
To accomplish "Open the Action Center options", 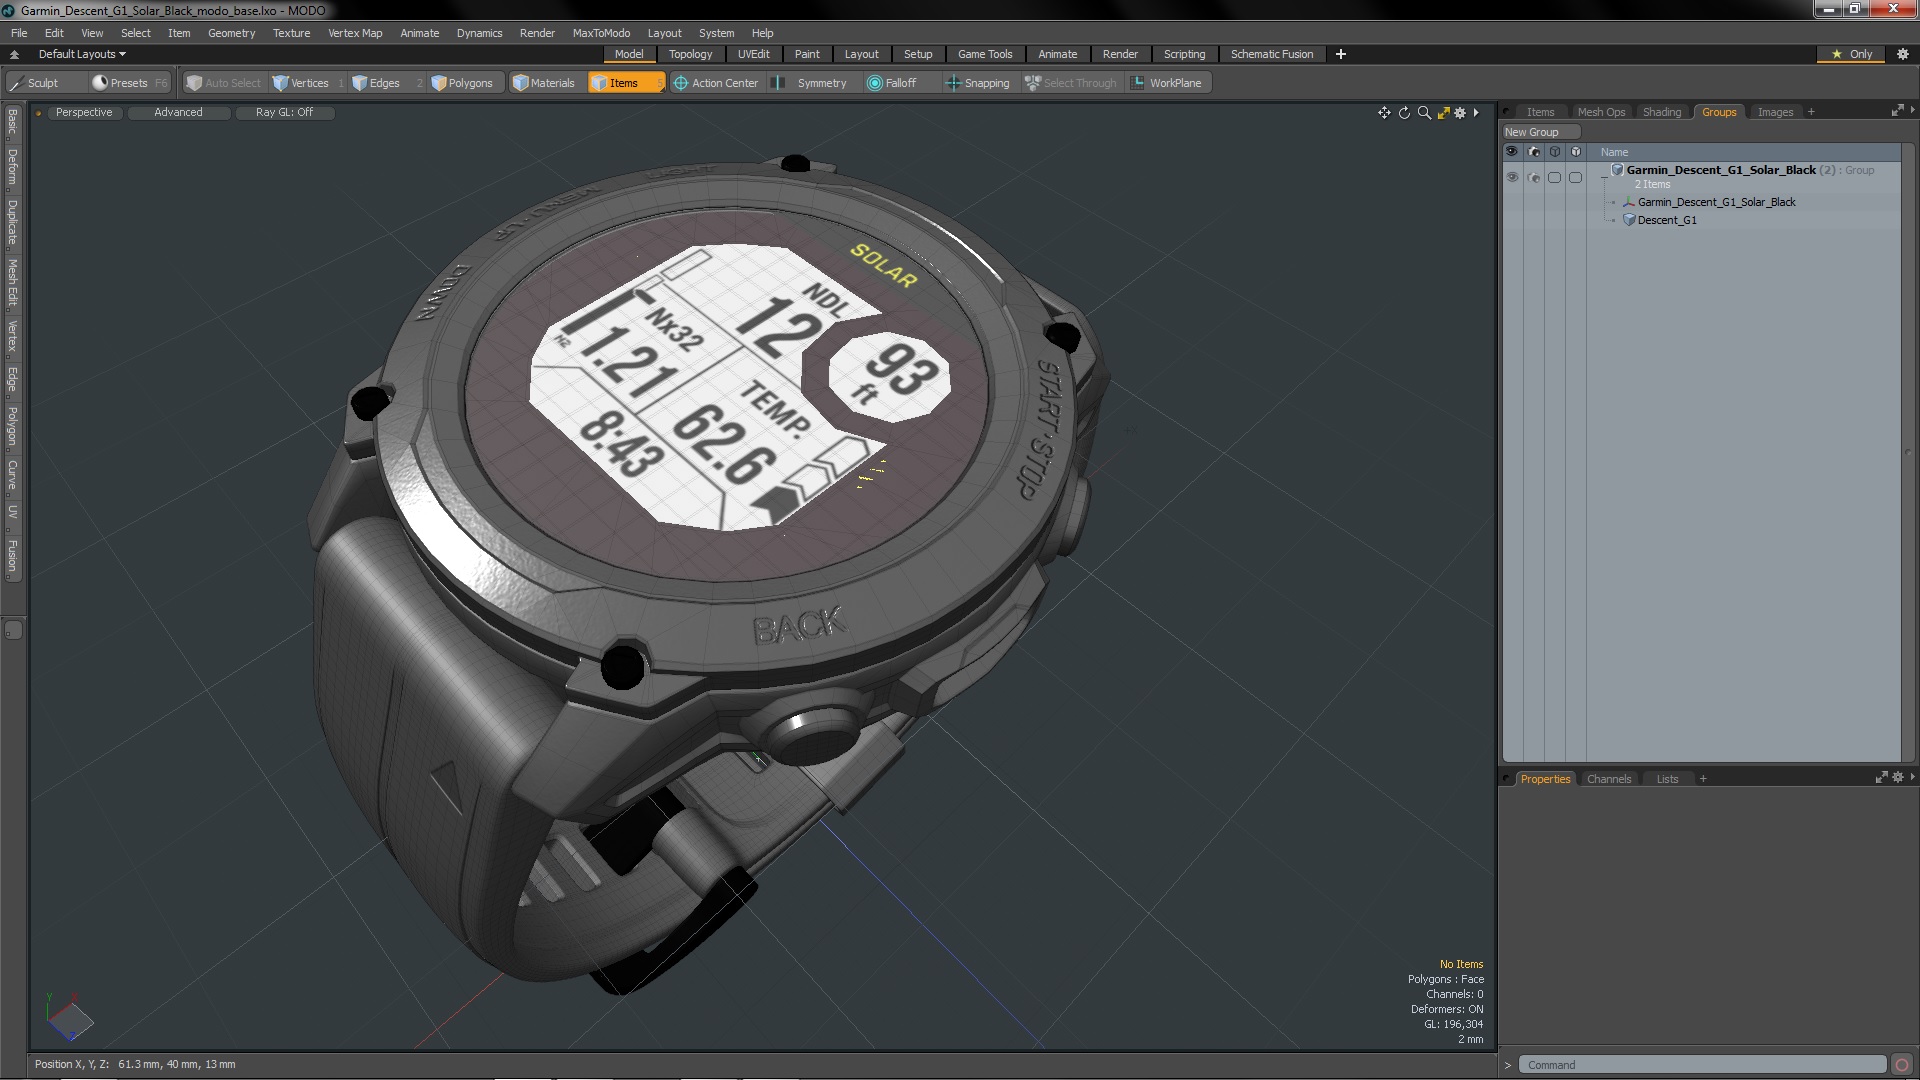I will click(x=716, y=83).
